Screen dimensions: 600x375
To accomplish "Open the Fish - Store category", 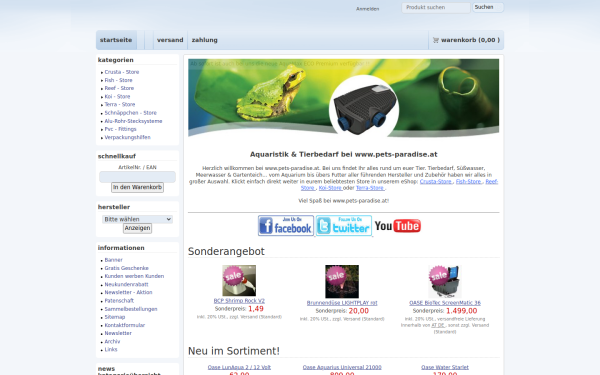I will (118, 80).
